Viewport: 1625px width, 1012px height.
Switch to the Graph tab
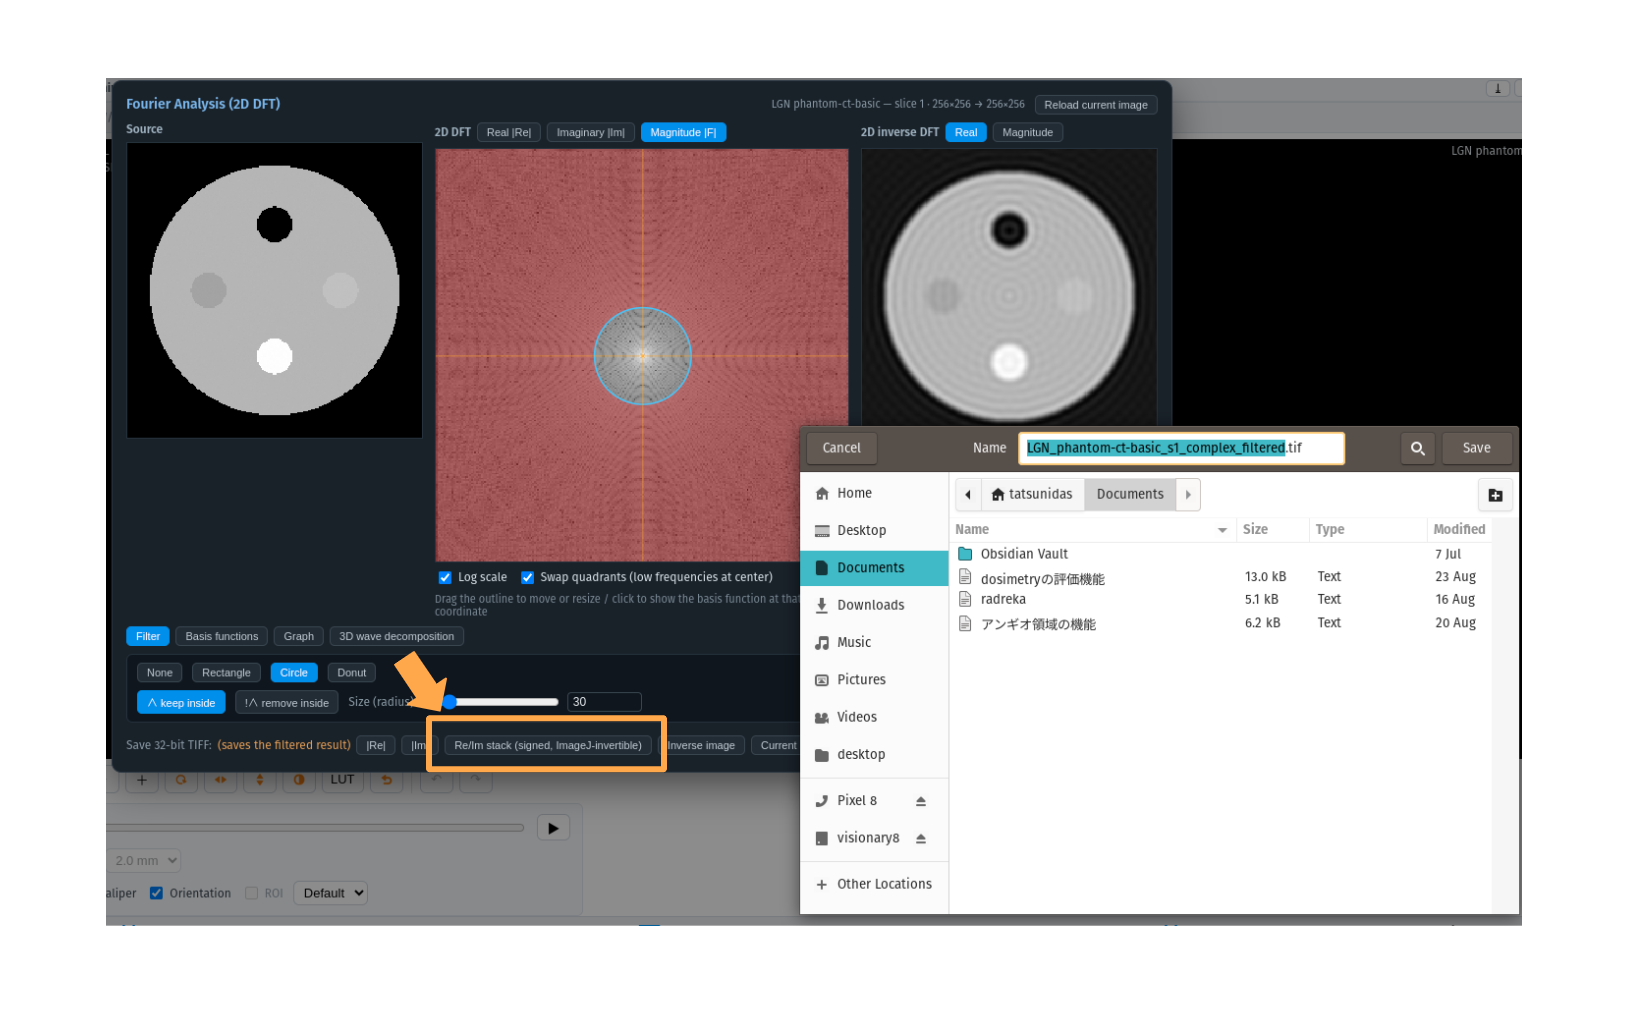click(298, 636)
